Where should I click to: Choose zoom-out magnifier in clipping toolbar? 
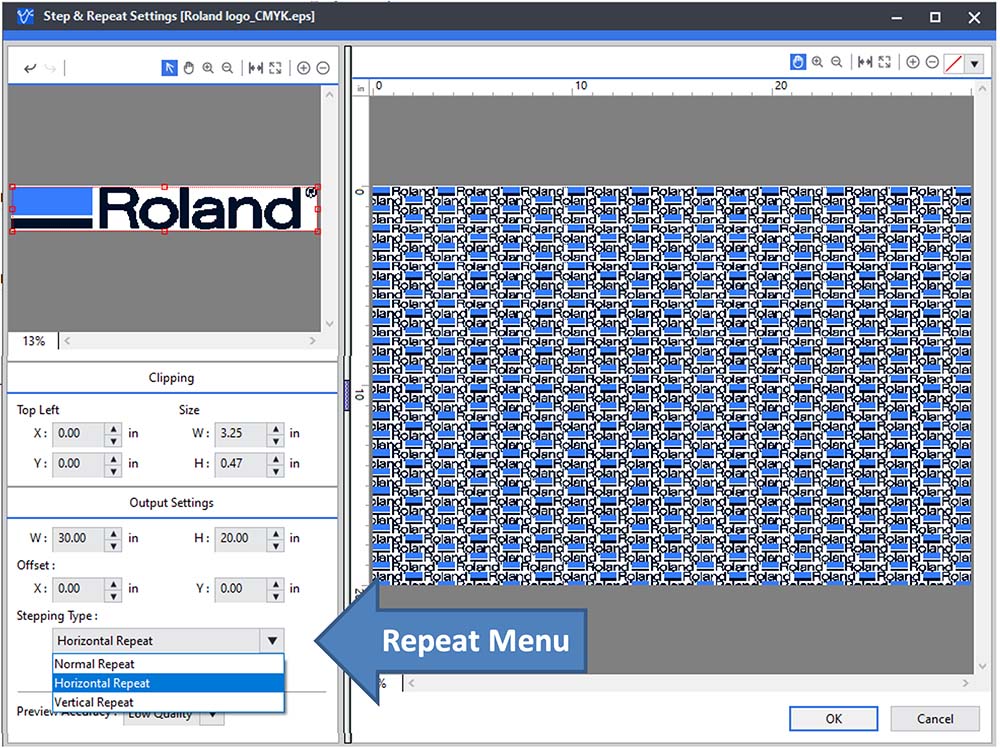227,68
